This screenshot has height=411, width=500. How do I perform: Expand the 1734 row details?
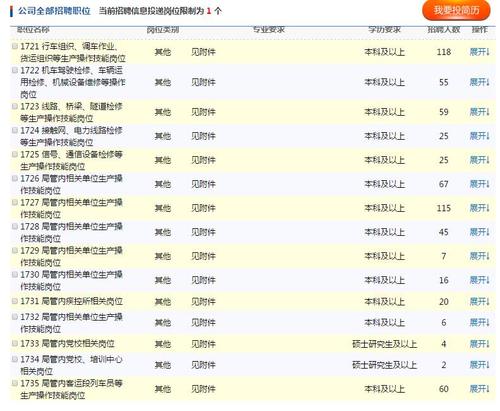[x=479, y=365]
